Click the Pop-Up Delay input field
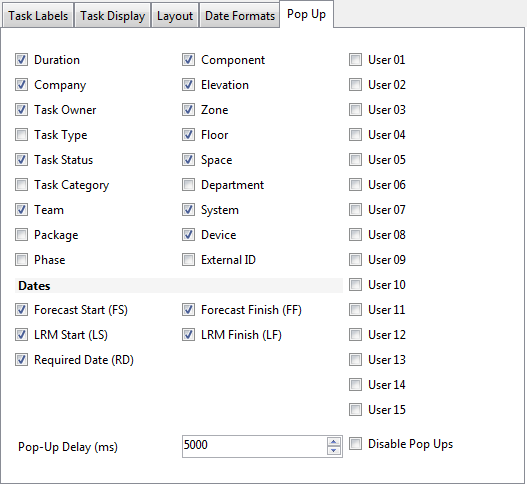This screenshot has height=485, width=527. 254,446
